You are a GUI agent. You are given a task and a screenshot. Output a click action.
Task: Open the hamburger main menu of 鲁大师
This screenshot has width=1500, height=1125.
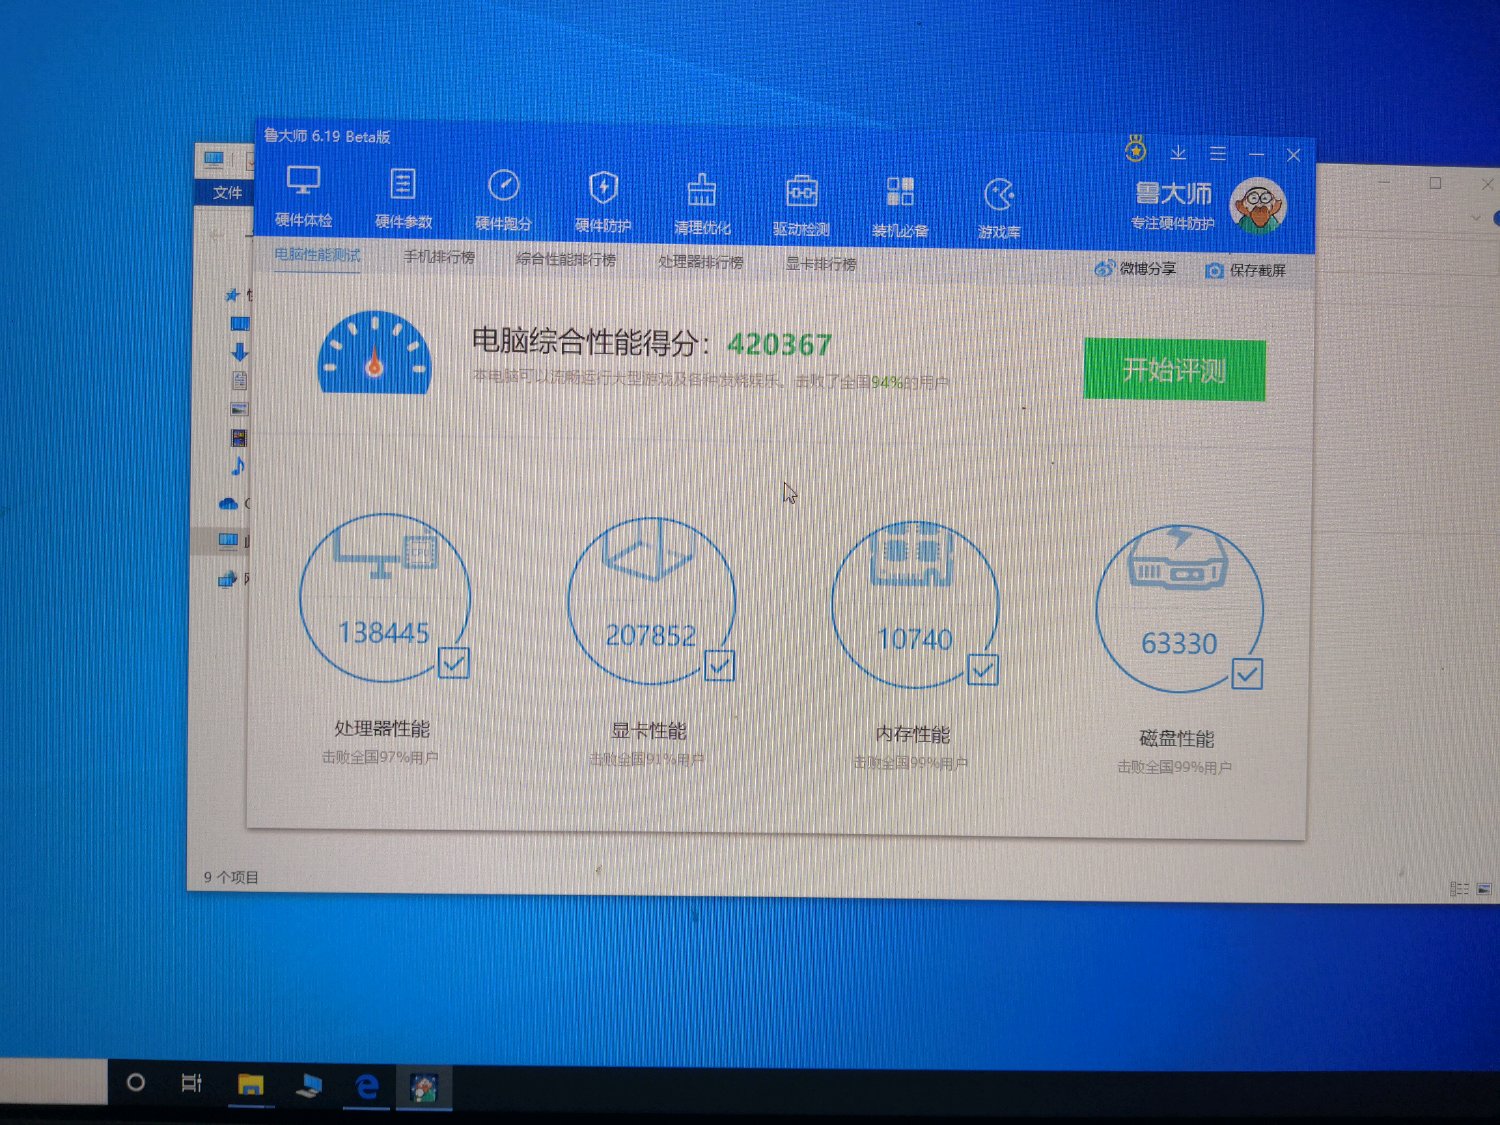(x=1217, y=153)
